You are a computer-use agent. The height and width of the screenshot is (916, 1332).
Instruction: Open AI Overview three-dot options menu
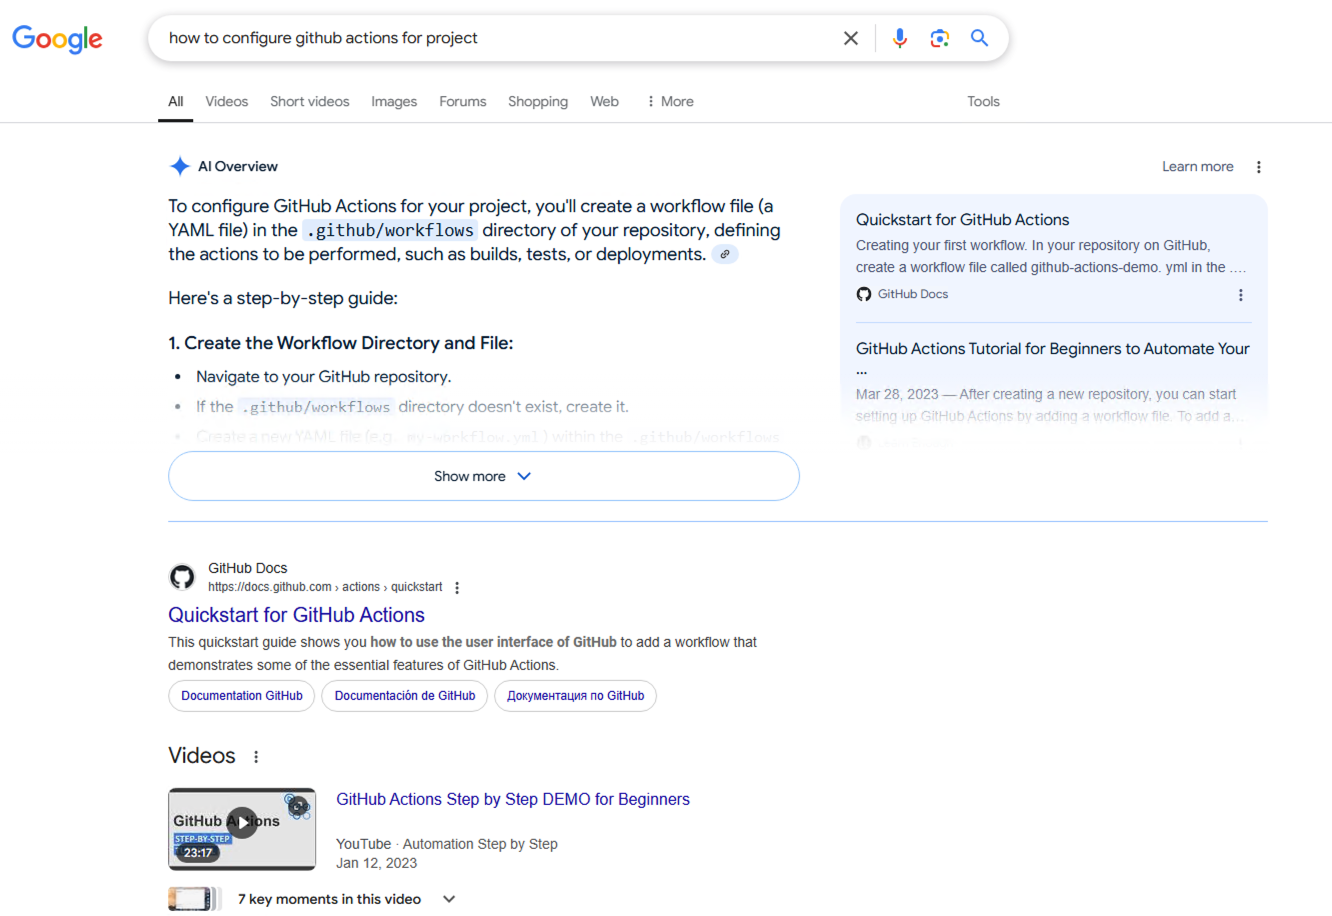point(1259,167)
